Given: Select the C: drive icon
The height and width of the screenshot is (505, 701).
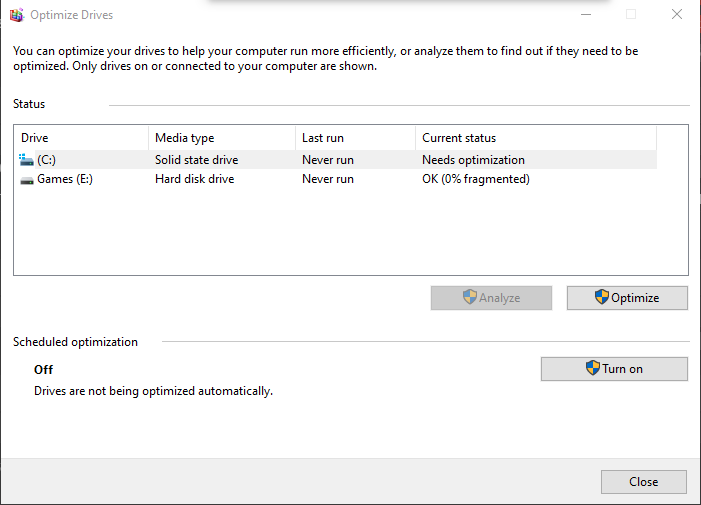Looking at the screenshot, I should point(26,160).
